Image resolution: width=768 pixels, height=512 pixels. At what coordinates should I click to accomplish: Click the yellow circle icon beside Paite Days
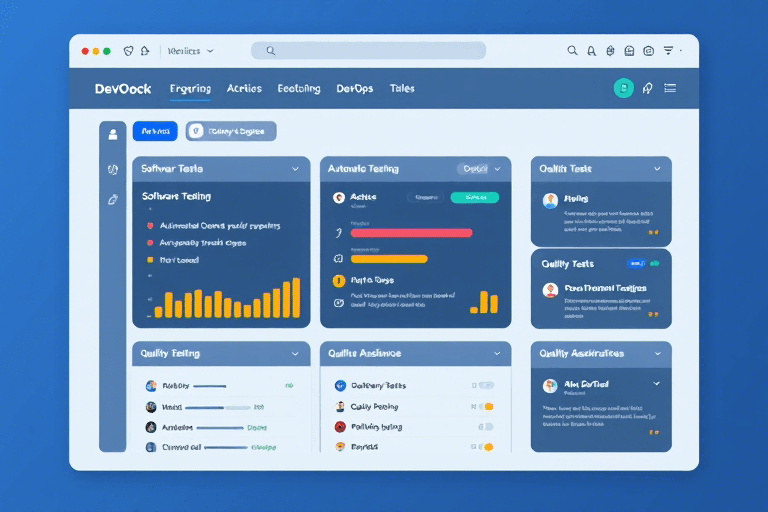coord(339,280)
